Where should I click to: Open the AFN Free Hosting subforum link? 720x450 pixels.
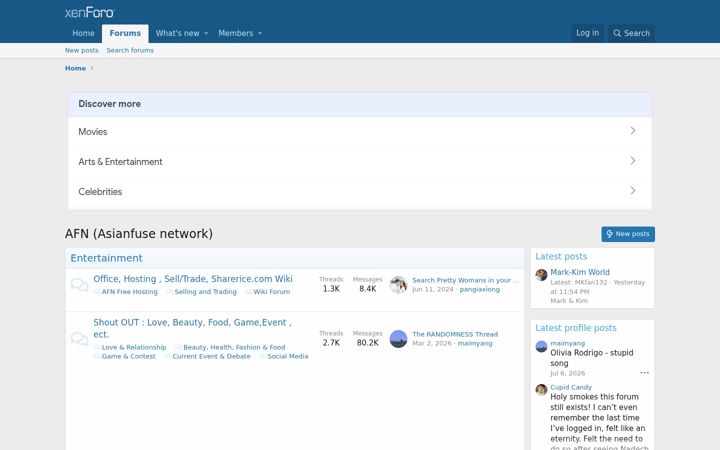[129, 292]
